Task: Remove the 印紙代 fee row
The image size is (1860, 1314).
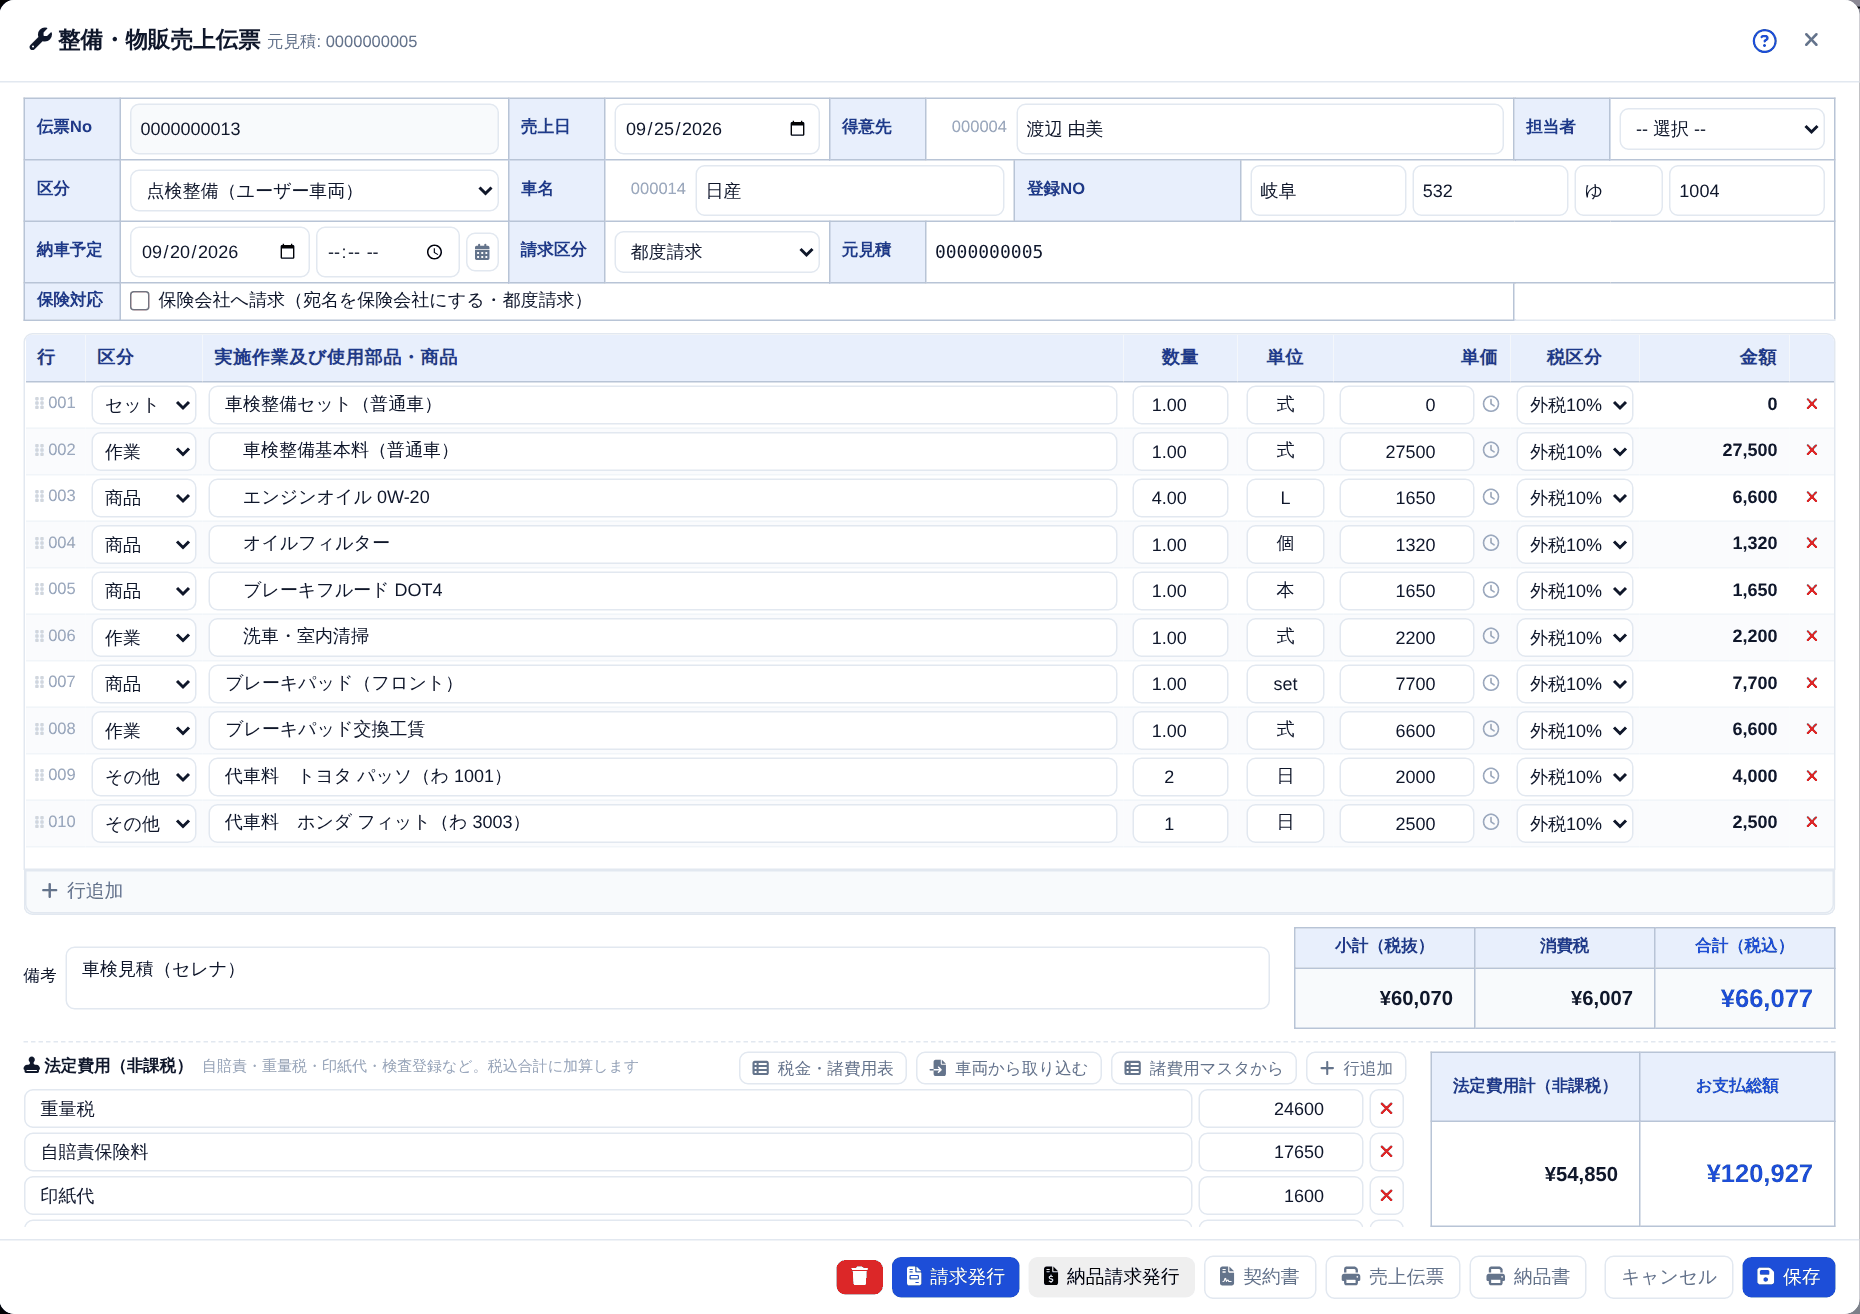Action: [x=1386, y=1195]
